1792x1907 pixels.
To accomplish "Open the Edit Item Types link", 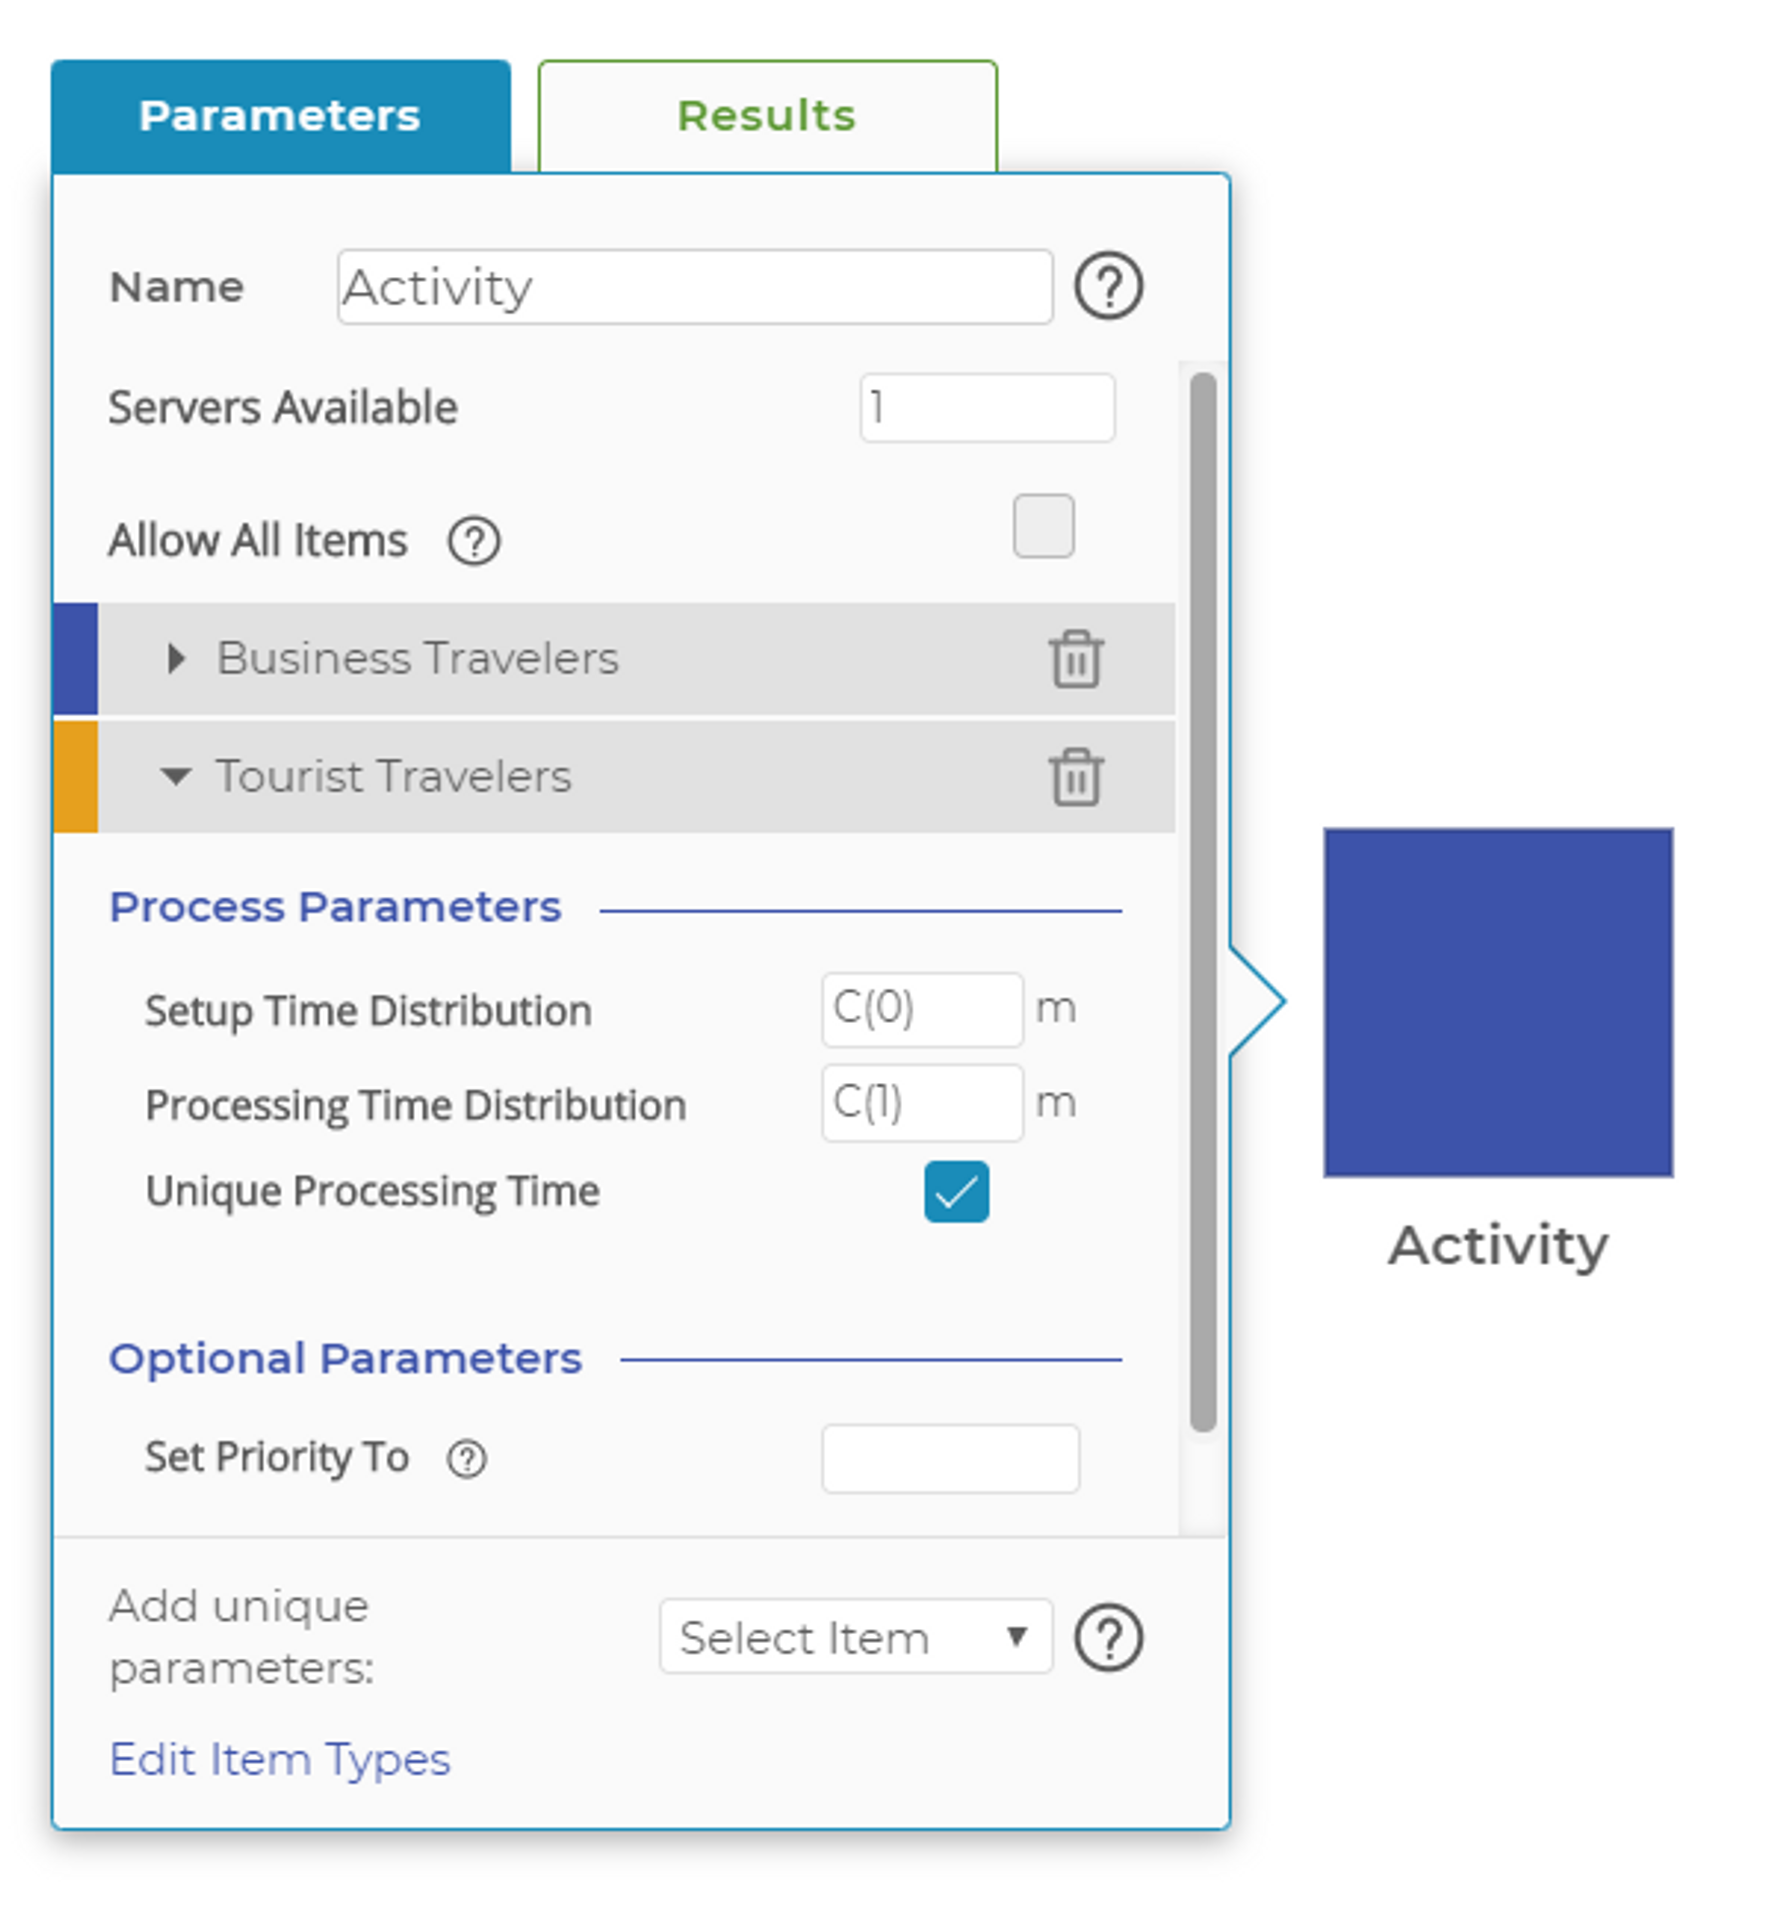I will click(280, 1759).
